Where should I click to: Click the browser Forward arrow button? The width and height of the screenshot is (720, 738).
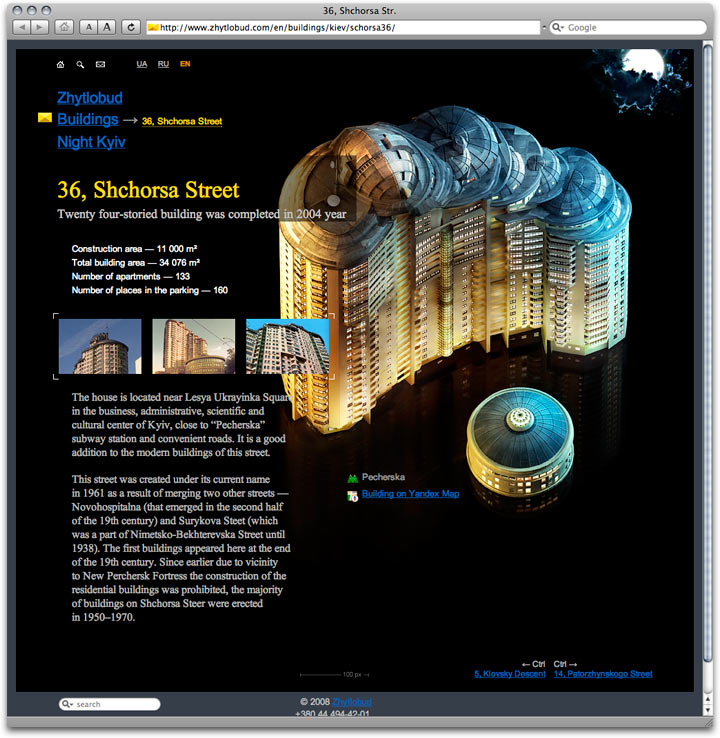tap(40, 27)
